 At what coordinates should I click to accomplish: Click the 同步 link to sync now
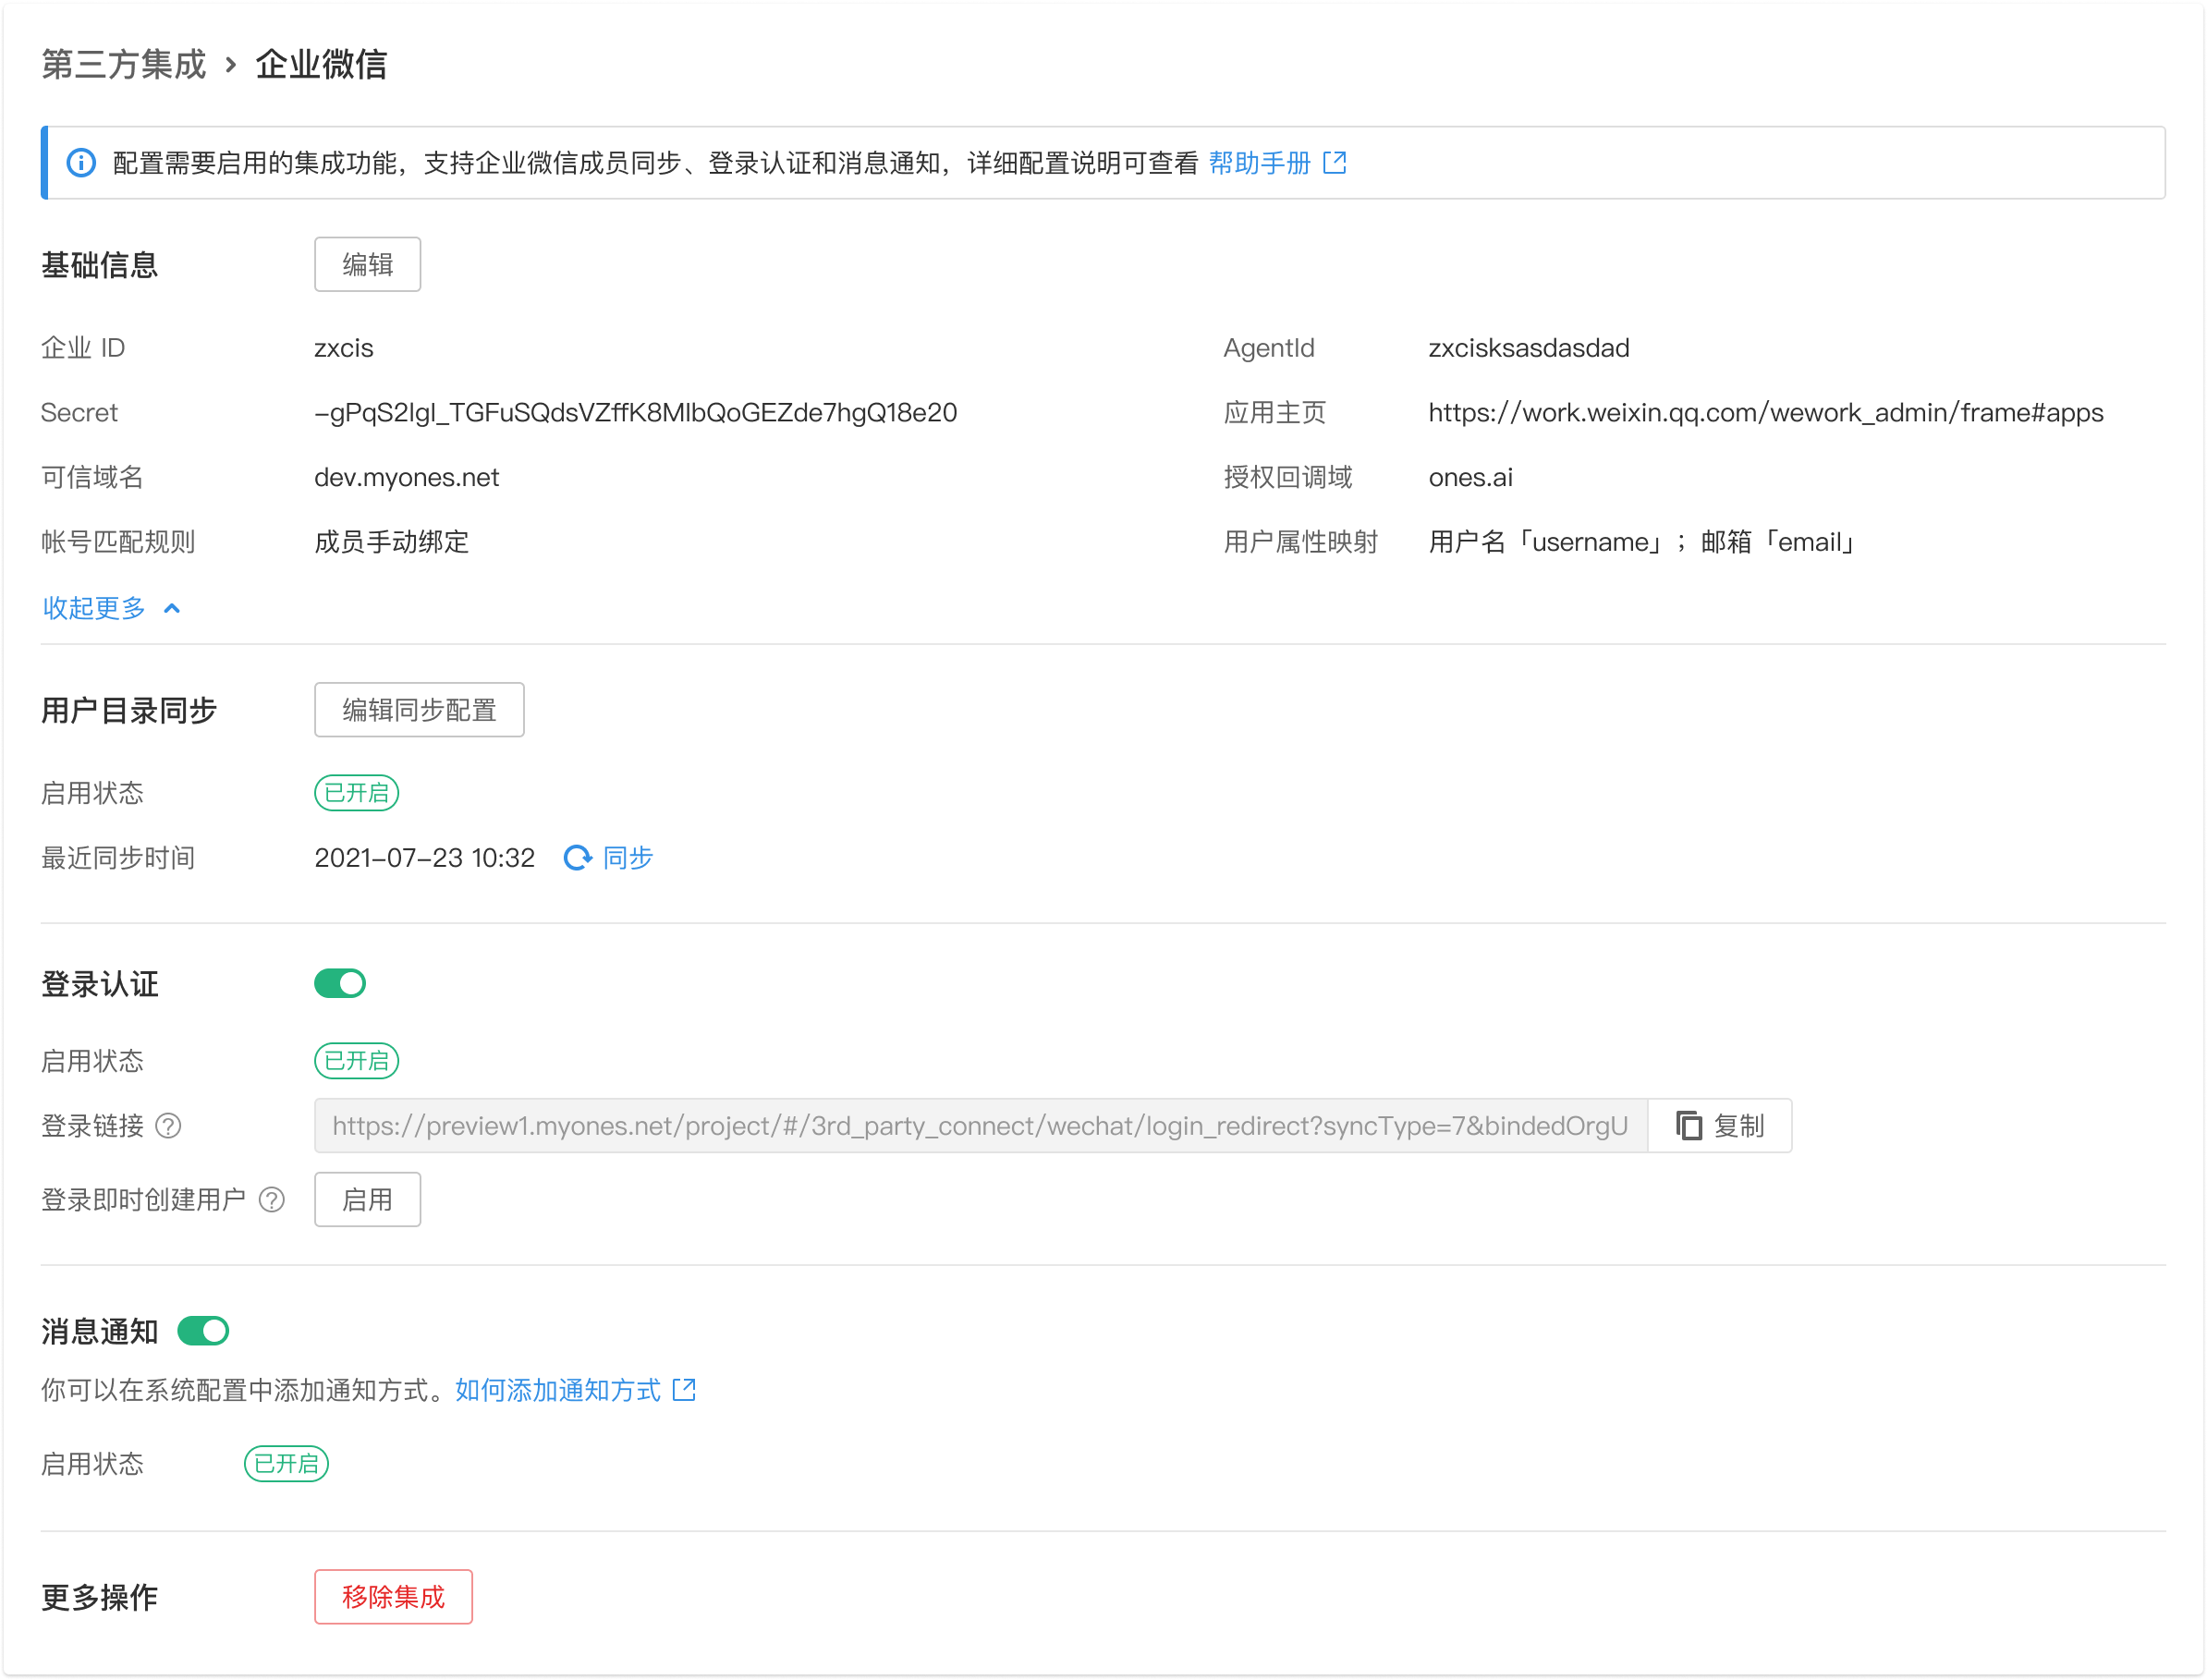pos(628,858)
